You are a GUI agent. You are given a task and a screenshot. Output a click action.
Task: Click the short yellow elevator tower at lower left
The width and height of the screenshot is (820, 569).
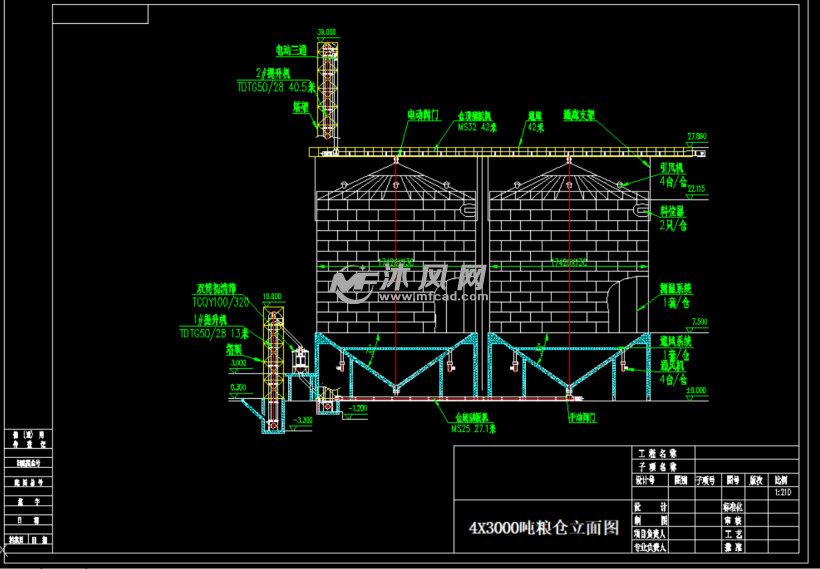[x=271, y=350]
